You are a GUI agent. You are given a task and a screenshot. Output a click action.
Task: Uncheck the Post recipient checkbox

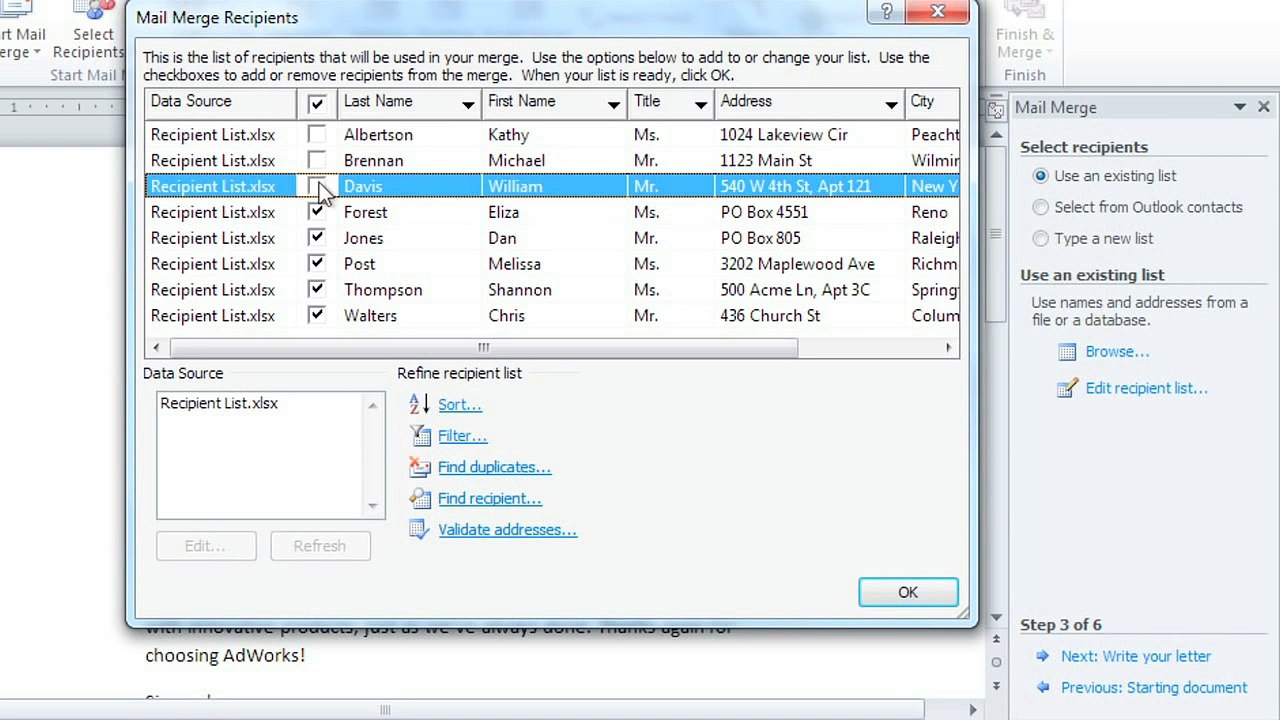[317, 264]
